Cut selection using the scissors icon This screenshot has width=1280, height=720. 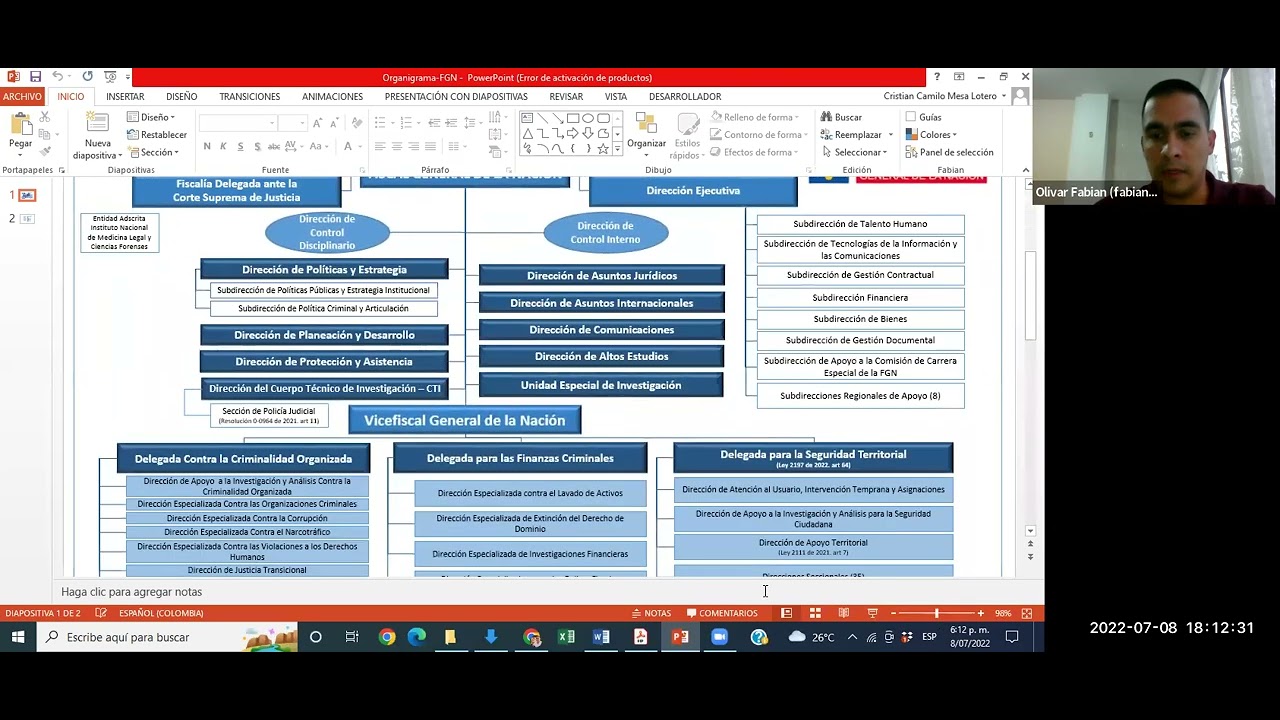pos(44,117)
